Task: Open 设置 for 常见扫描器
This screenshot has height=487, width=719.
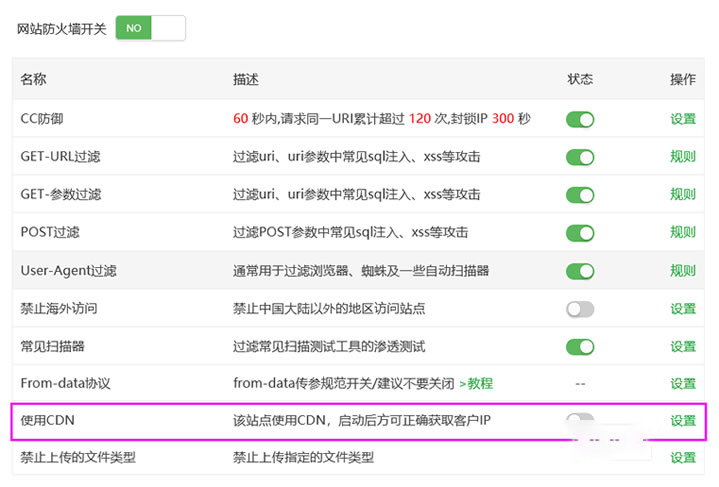Action: pyautogui.click(x=683, y=347)
